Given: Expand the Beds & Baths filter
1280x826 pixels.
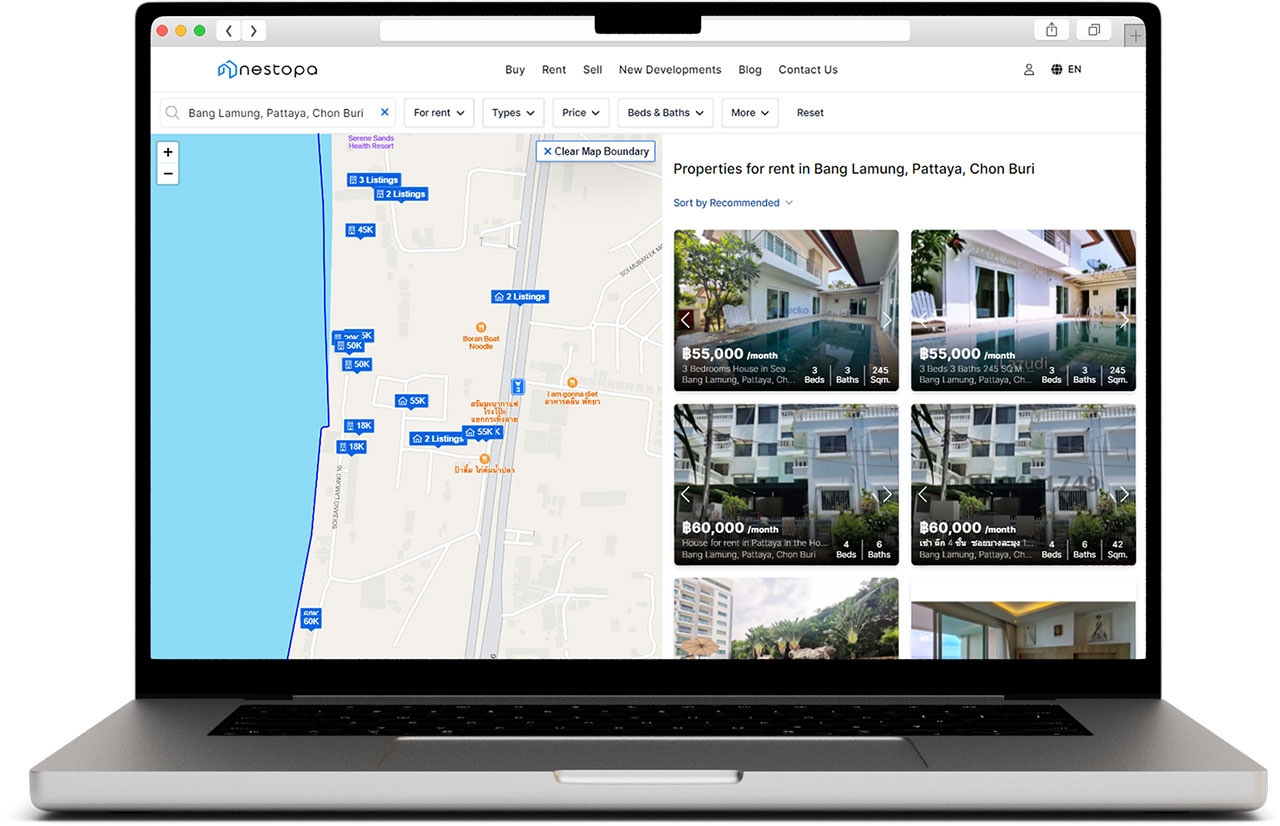Looking at the screenshot, I should coord(665,113).
